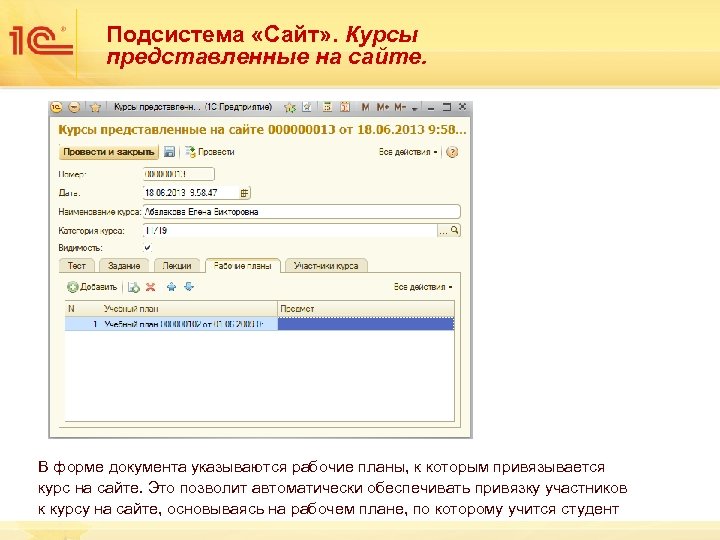
Task: Open the 1C main menu icon
Action: coord(56,107)
